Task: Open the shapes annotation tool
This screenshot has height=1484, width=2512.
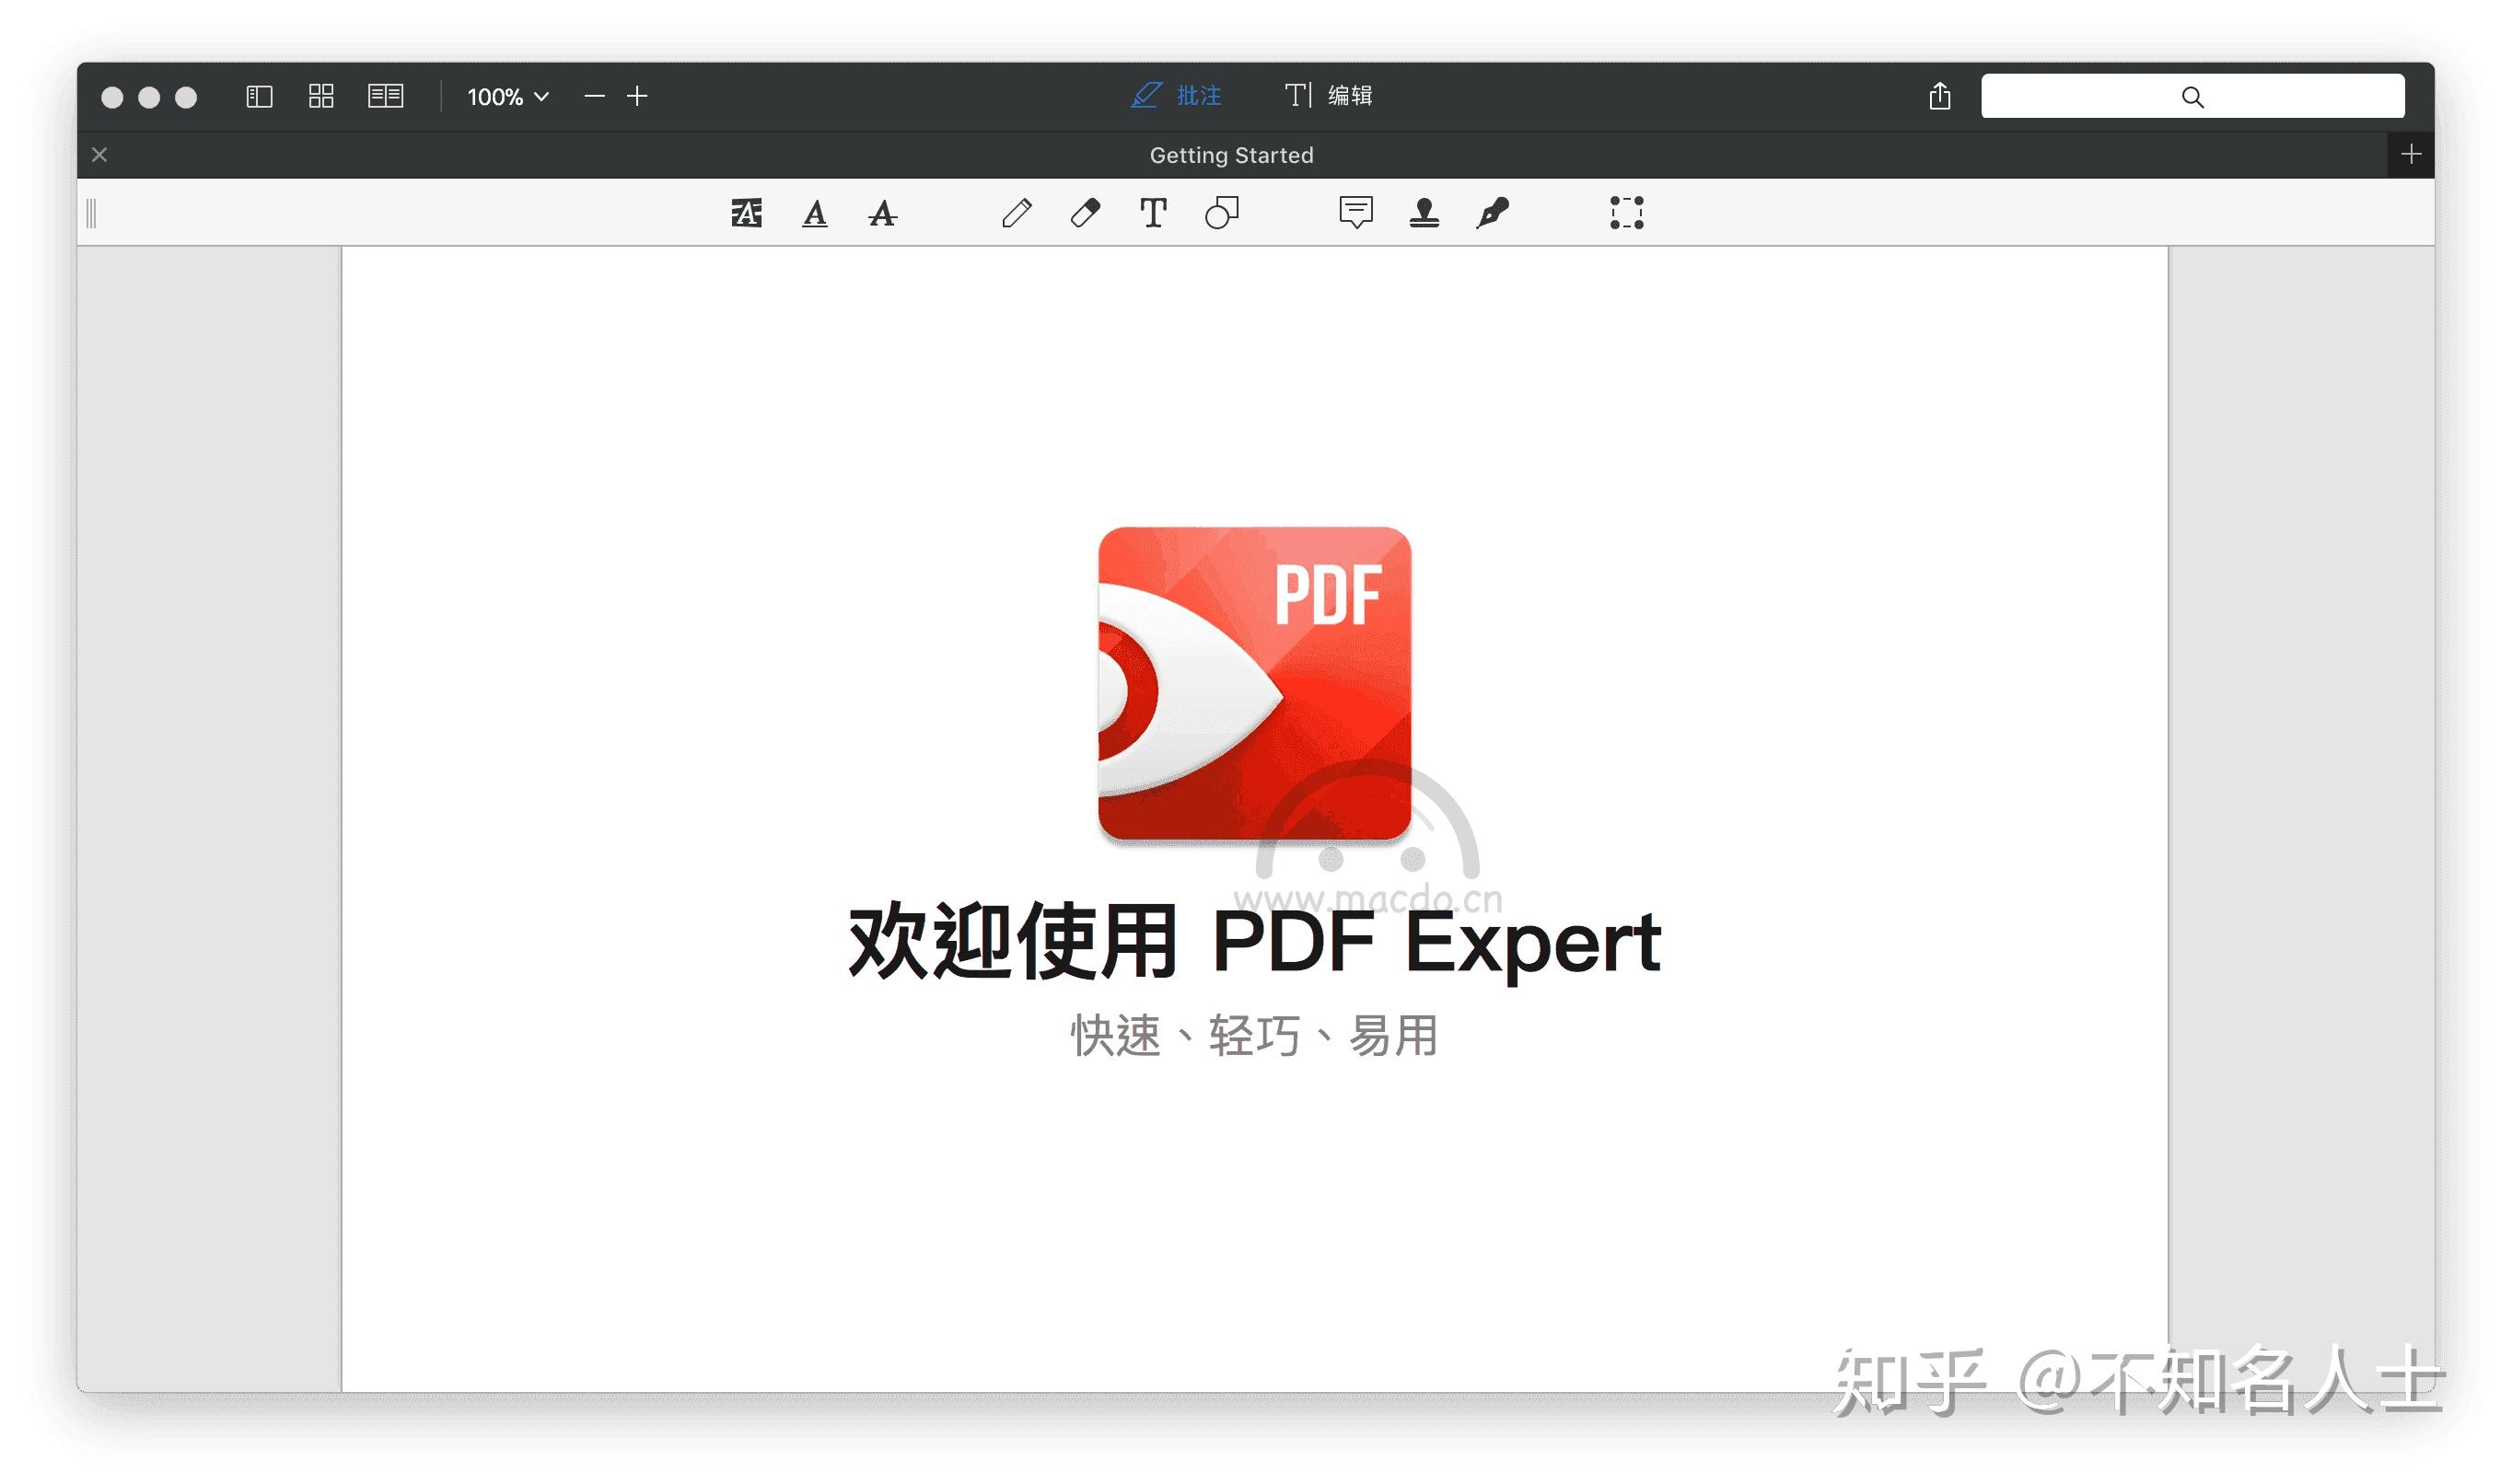Action: 1222,212
